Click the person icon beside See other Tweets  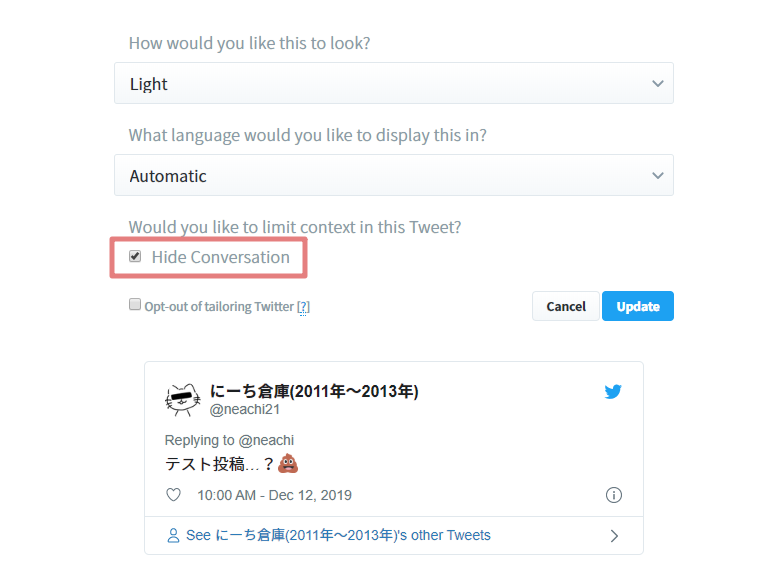tap(173, 536)
